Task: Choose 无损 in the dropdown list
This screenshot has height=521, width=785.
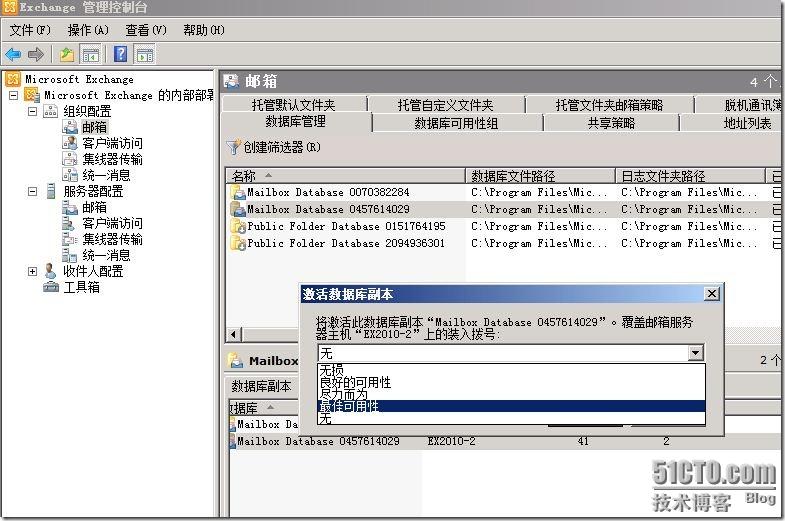Action: (511, 370)
